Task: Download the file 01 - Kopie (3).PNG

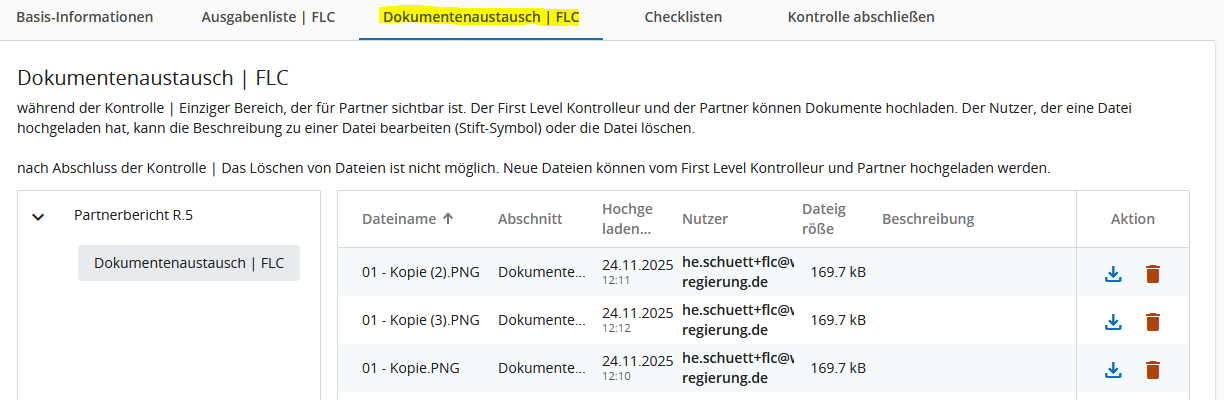Action: coord(1113,321)
